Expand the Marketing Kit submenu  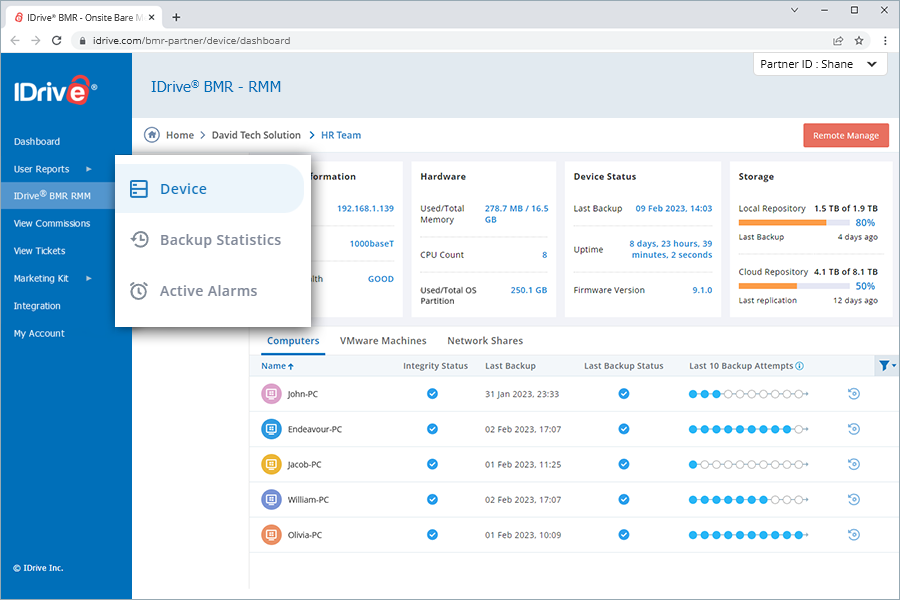(x=88, y=278)
